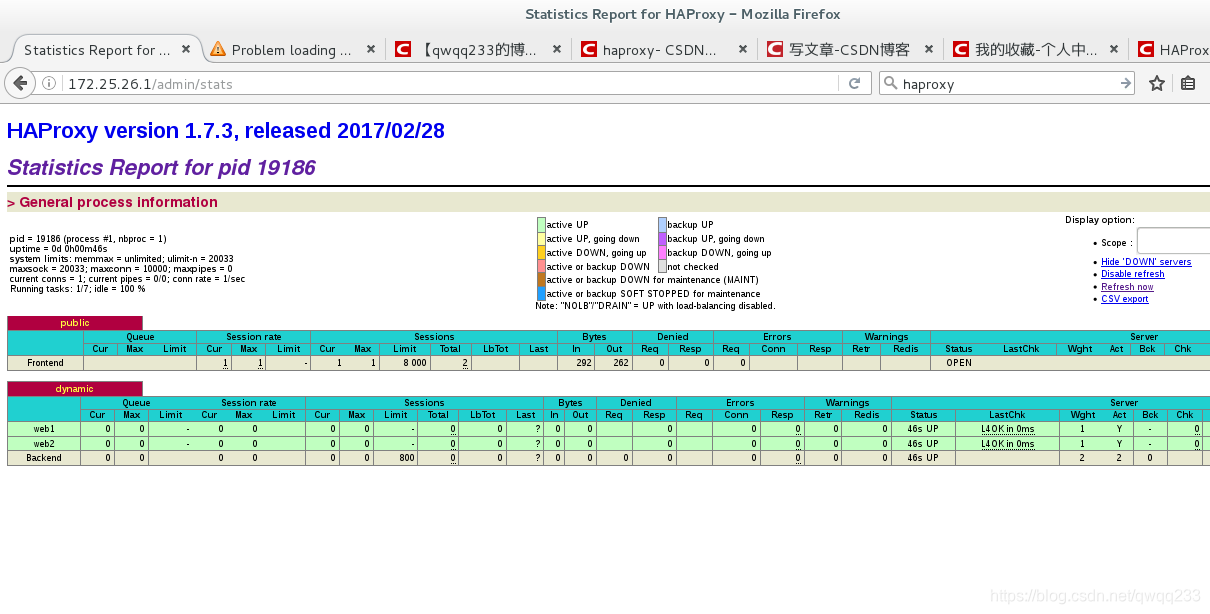This screenshot has width=1210, height=614.
Task: Click the 'not checked' legend color swatch
Action: click(x=662, y=266)
